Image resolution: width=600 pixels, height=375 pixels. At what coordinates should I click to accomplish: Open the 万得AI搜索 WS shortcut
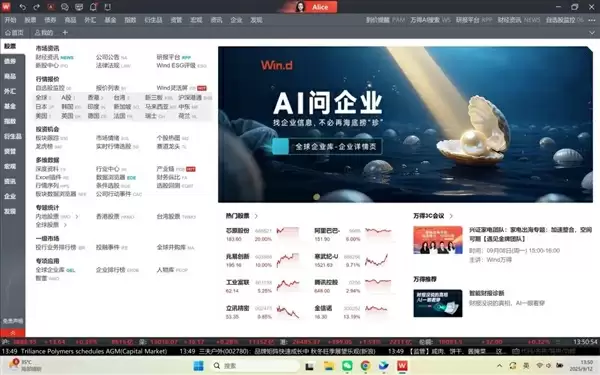[x=430, y=20]
